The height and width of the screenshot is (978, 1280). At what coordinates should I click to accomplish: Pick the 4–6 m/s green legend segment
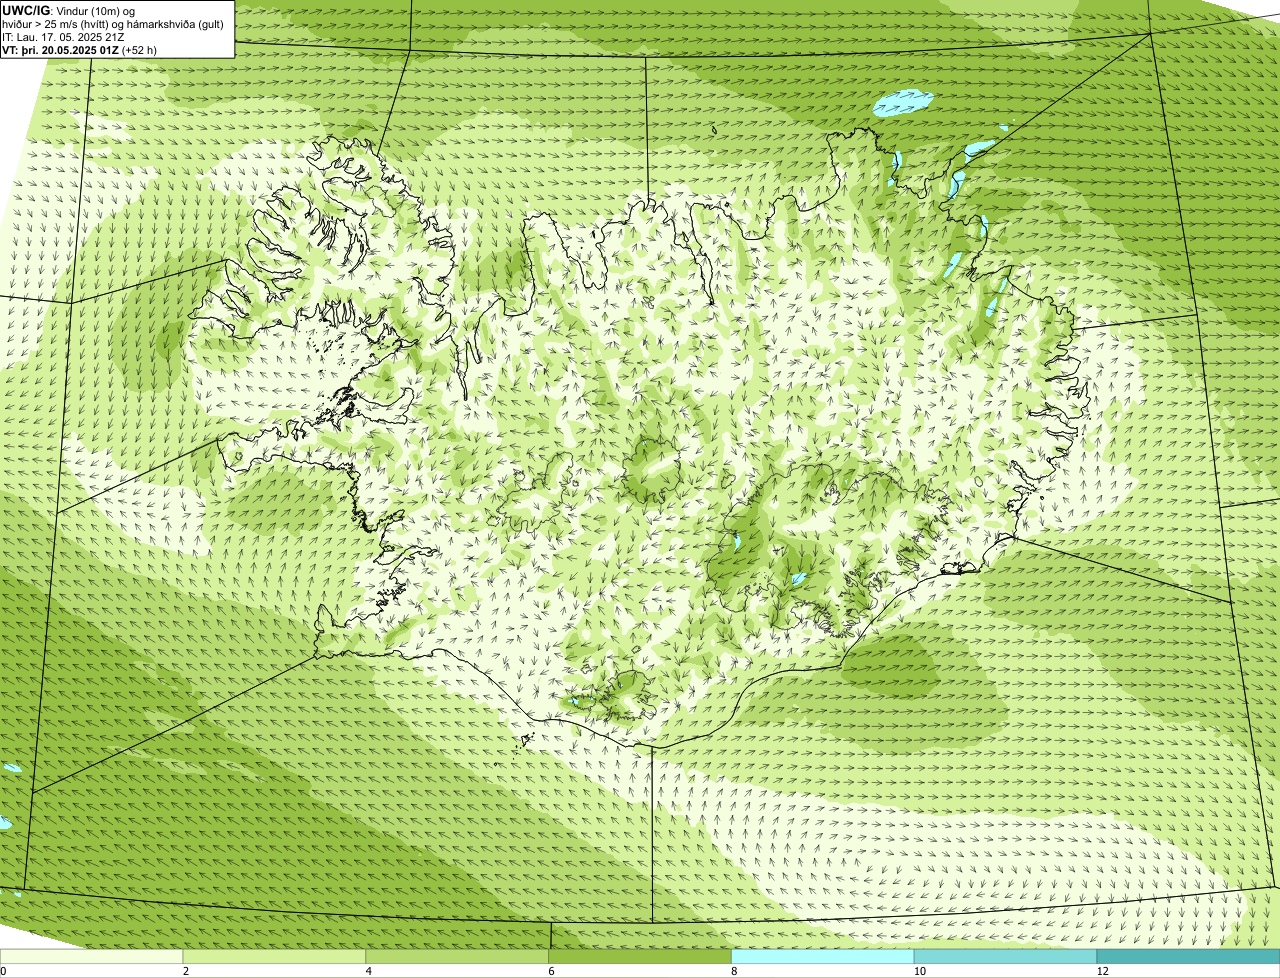pos(458,956)
